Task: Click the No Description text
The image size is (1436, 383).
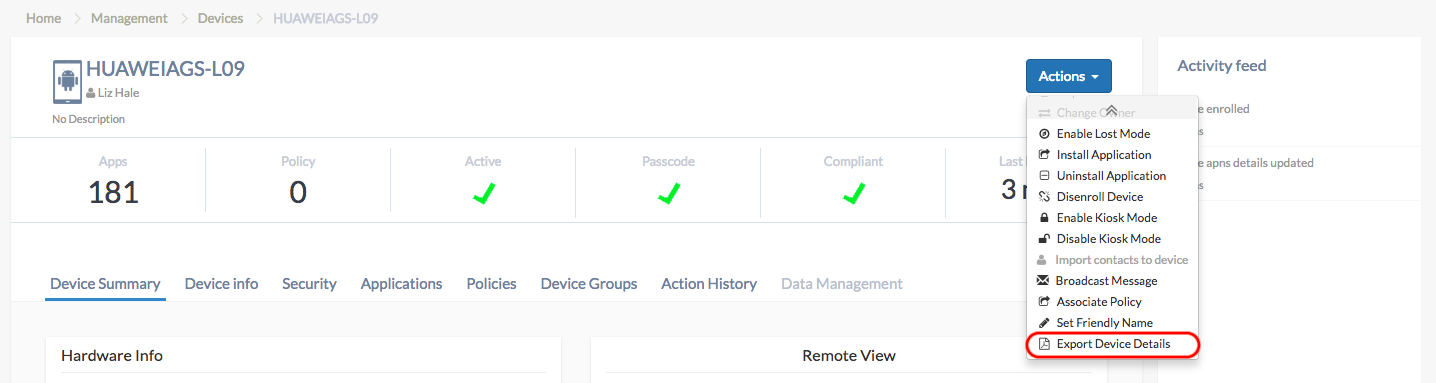Action: click(89, 119)
